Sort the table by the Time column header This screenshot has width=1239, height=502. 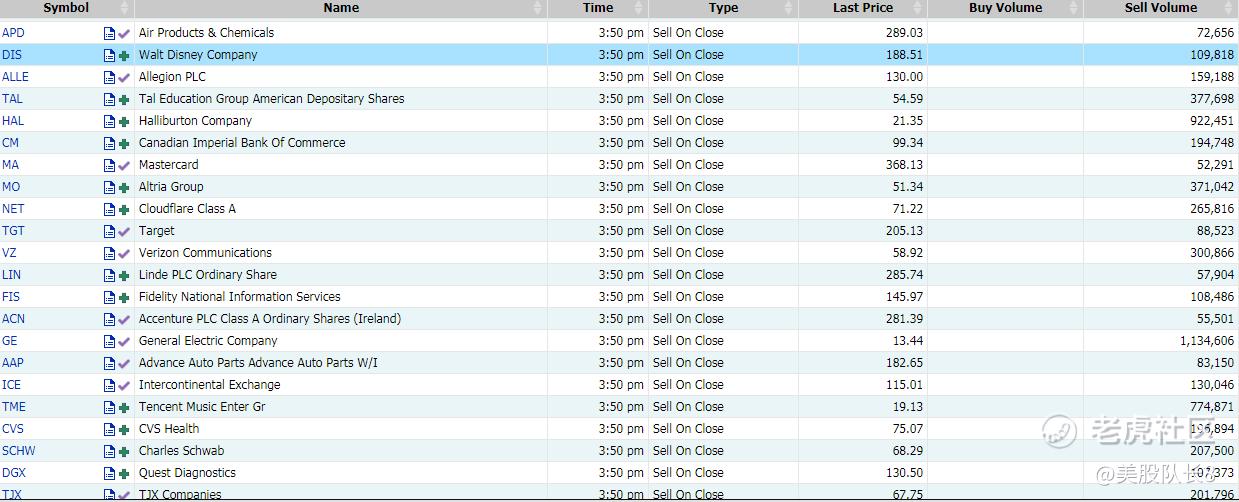598,8
